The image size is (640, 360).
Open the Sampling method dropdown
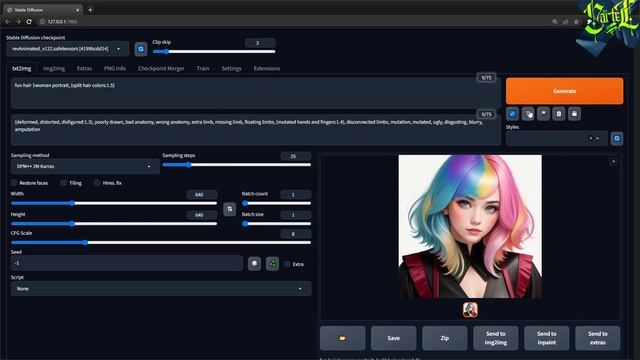pos(85,167)
